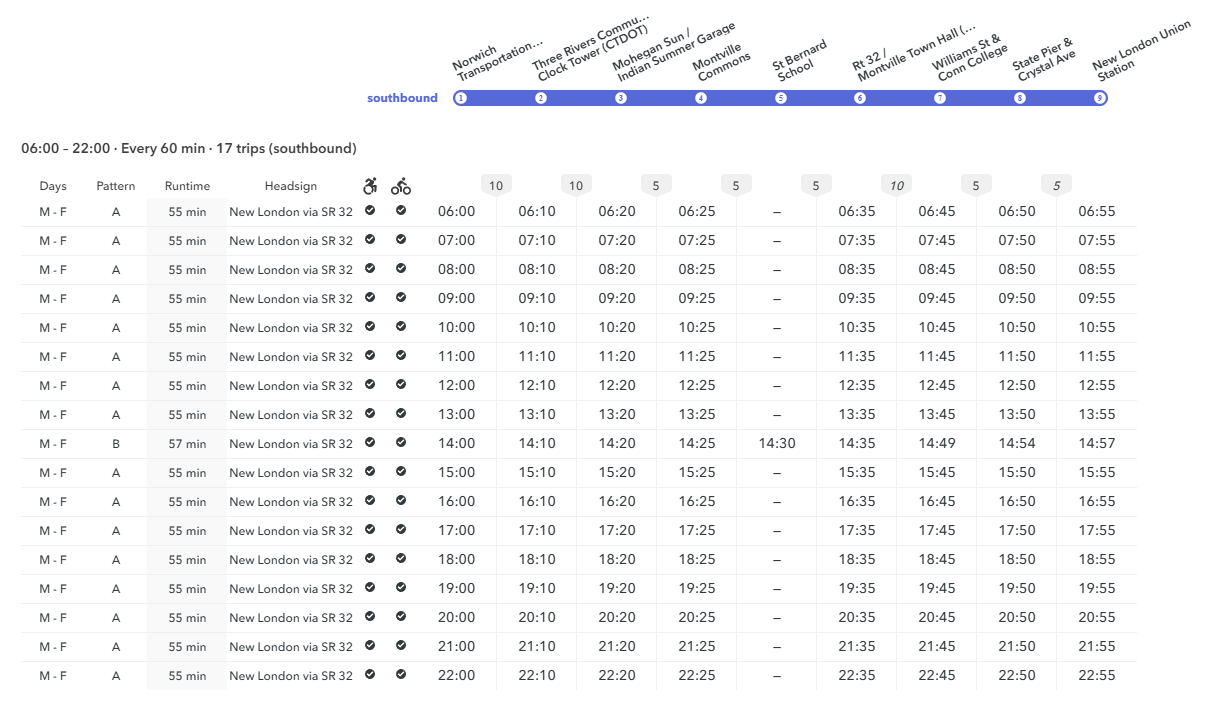Click wheelchair checkmark in 06:00 trip row

click(370, 211)
